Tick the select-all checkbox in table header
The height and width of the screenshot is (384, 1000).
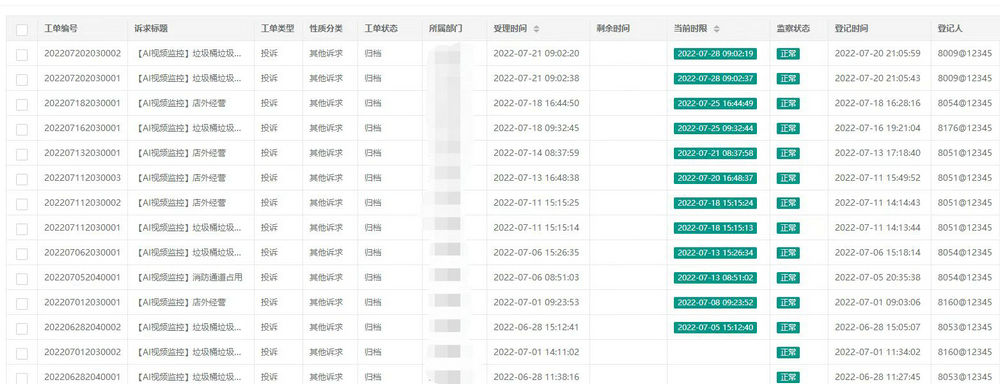point(22,29)
